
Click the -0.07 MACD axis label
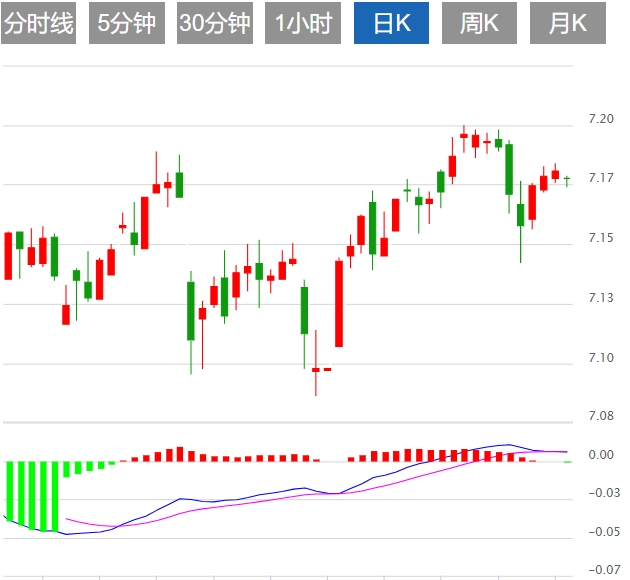[603, 570]
